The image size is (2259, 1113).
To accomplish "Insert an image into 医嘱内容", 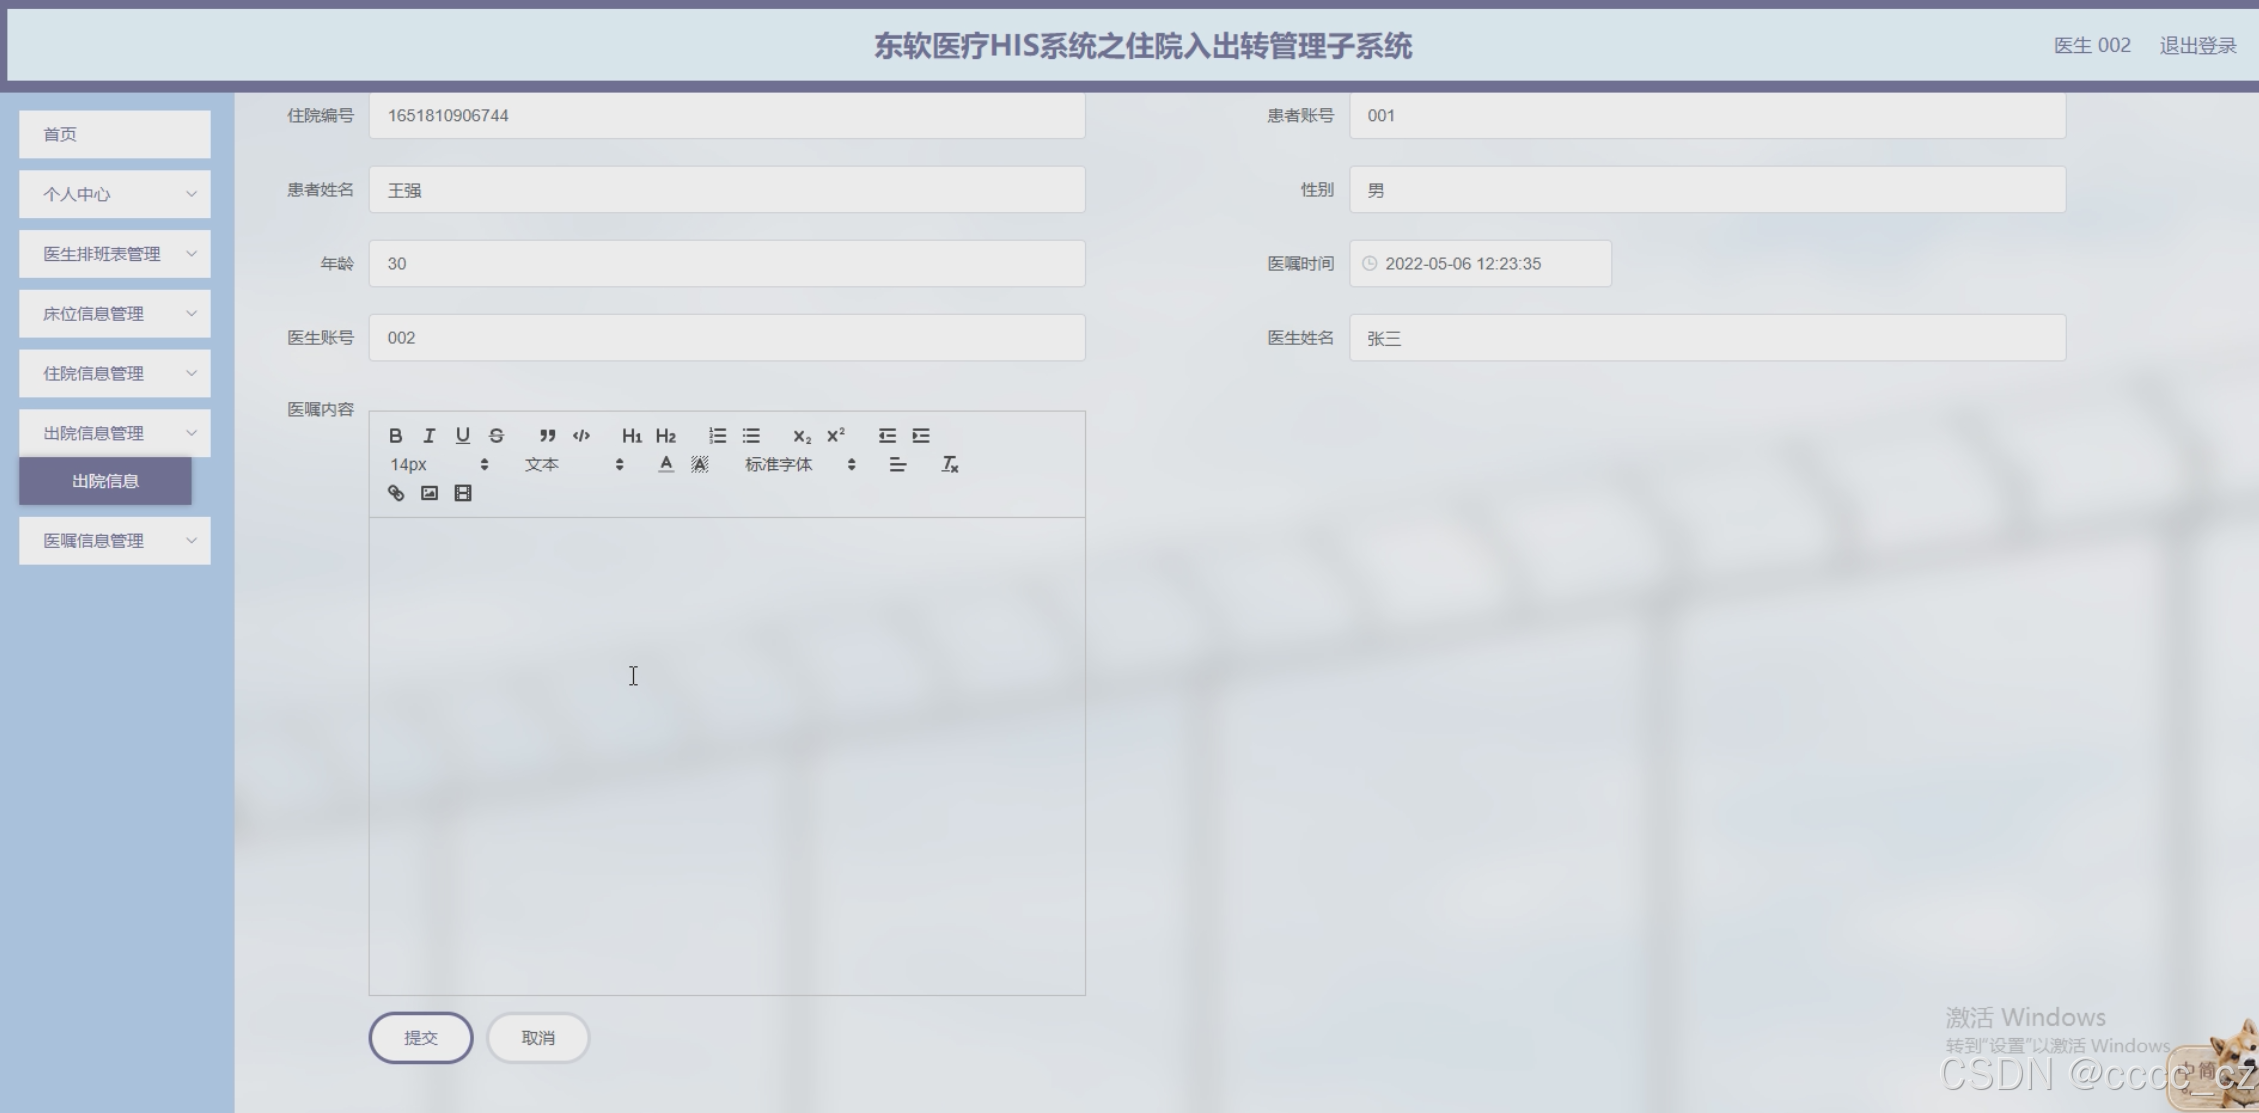I will 429,493.
